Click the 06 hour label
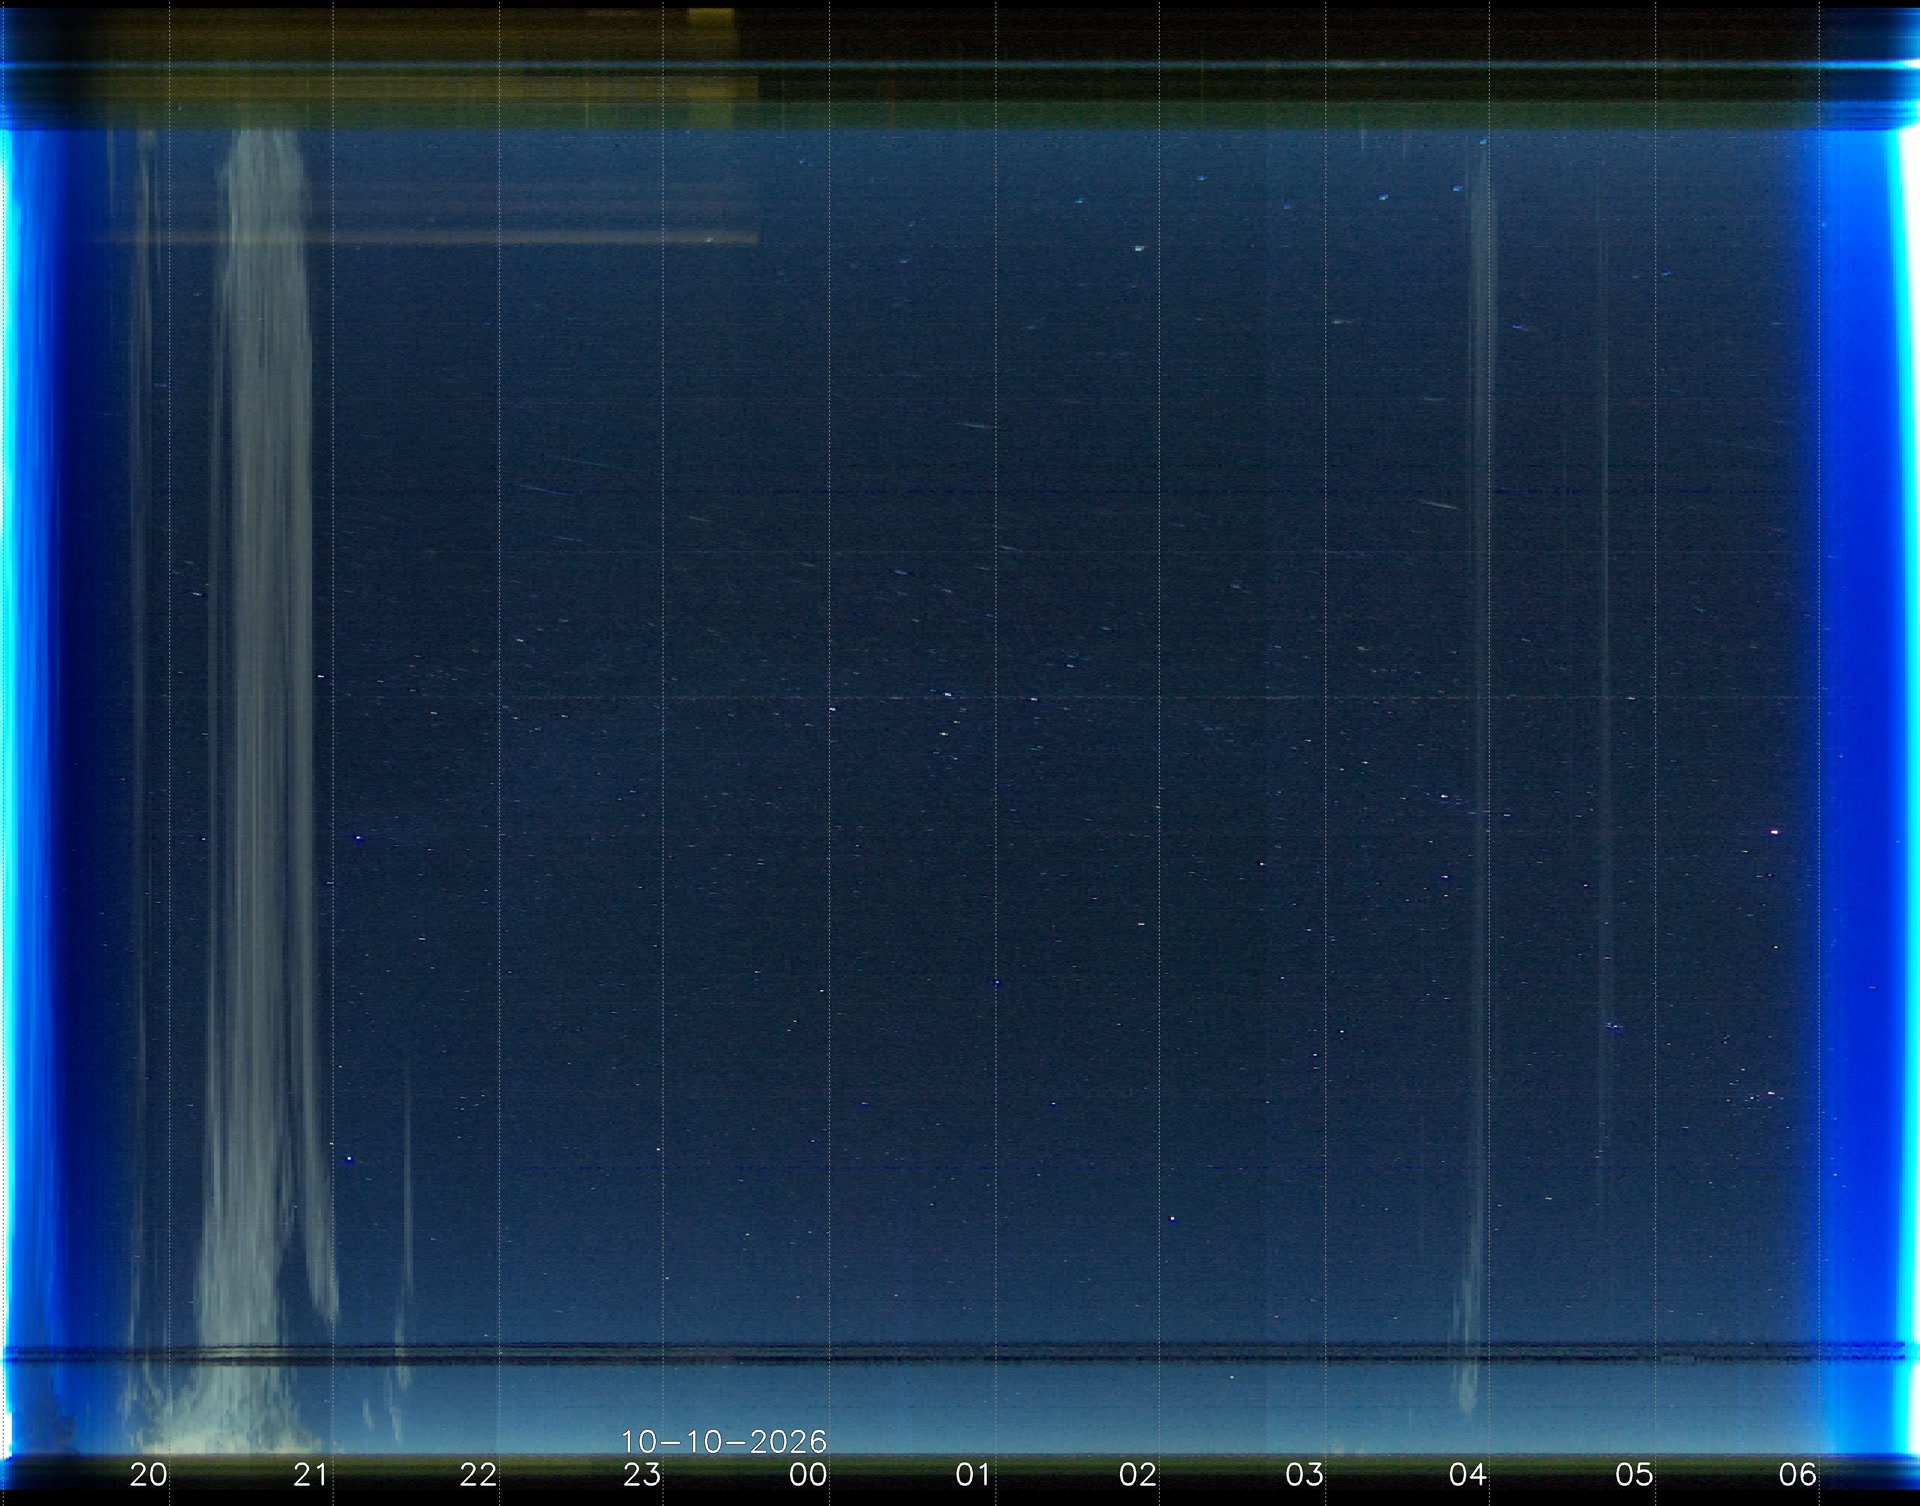 coord(1798,1474)
